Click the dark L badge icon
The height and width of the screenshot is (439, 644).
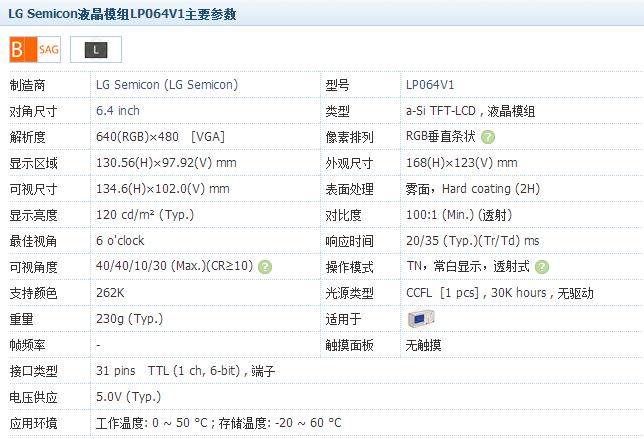(x=96, y=48)
